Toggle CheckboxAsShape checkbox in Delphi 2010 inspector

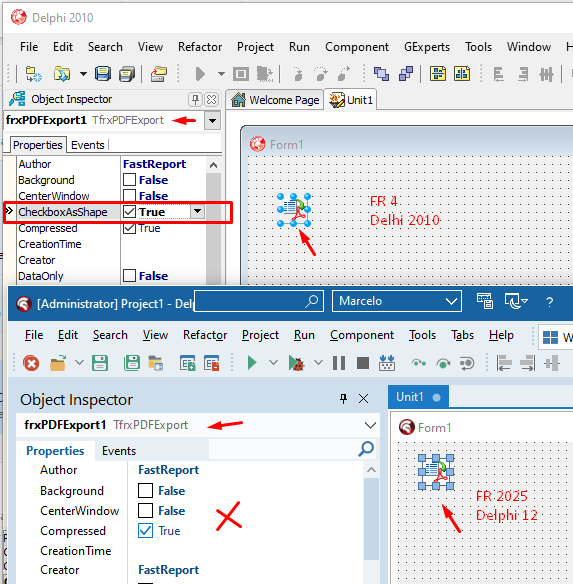129,212
